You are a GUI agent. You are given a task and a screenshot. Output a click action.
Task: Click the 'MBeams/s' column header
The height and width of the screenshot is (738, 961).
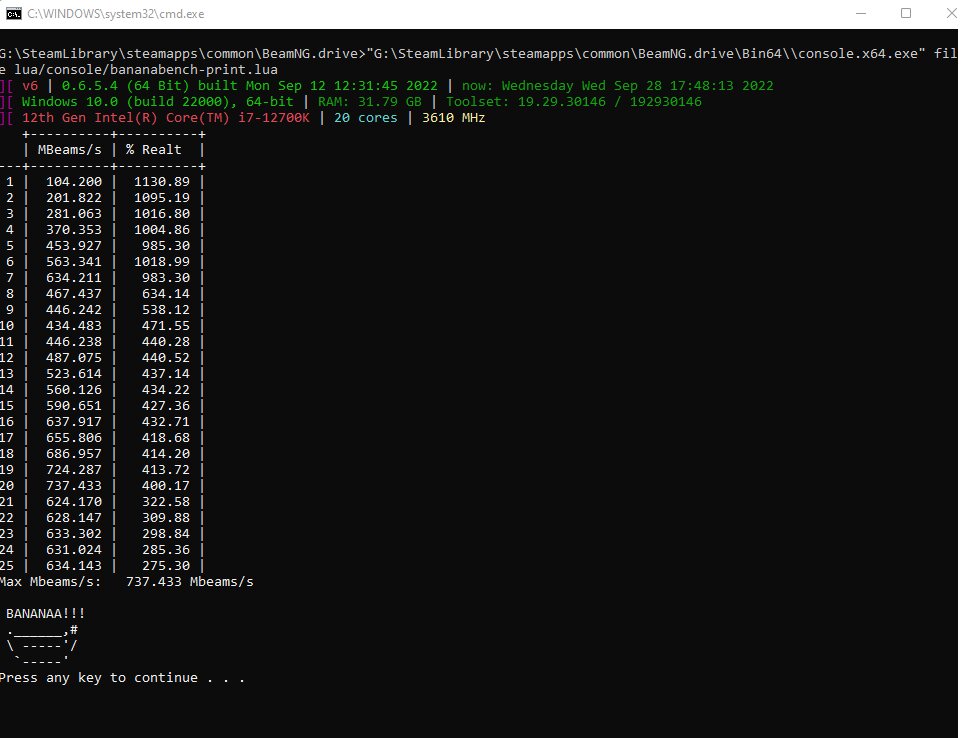[x=69, y=150]
